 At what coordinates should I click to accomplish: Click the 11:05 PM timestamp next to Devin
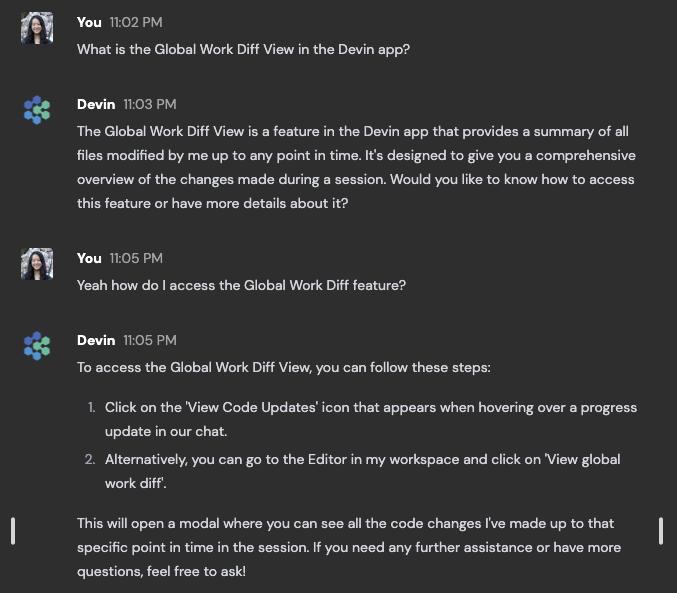[150, 340]
